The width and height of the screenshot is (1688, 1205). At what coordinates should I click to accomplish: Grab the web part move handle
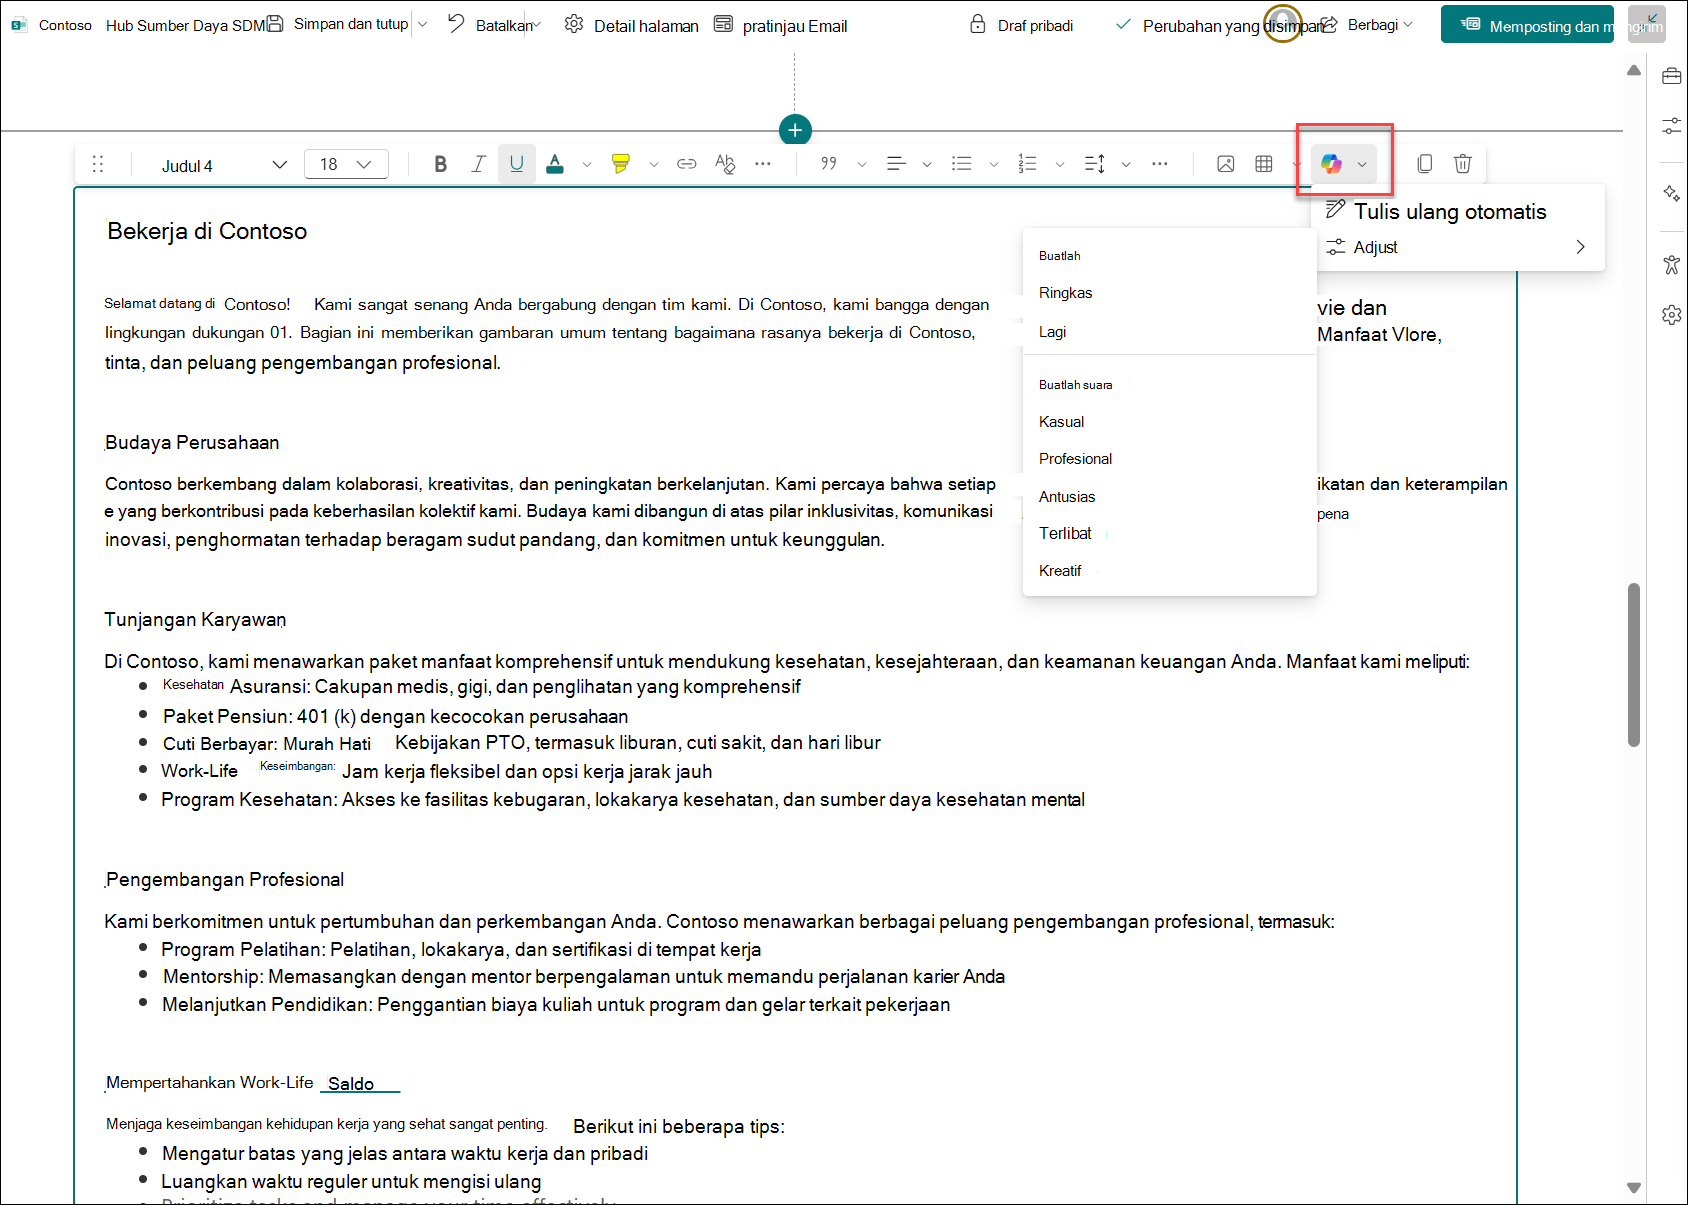pyautogui.click(x=98, y=164)
